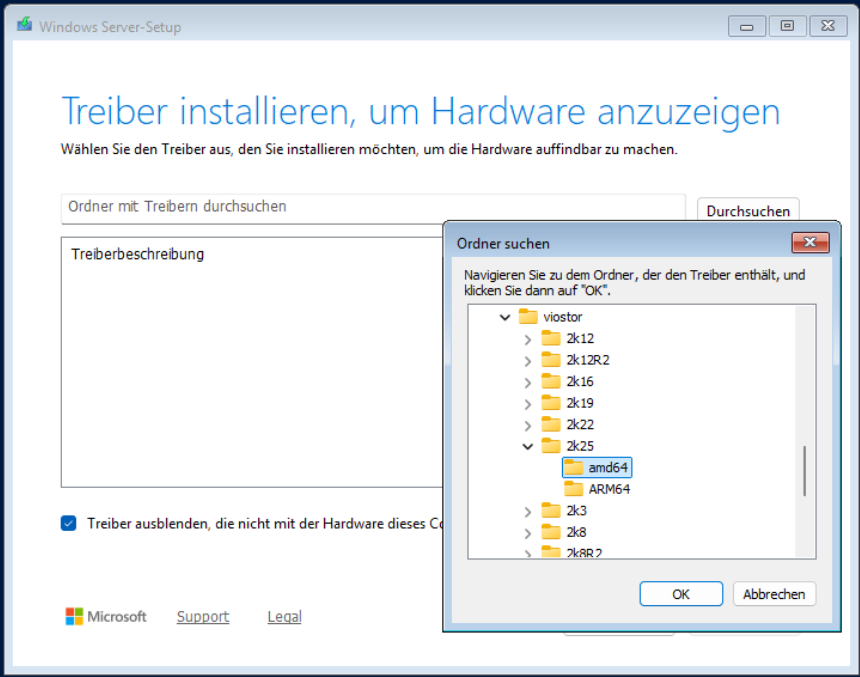Expand the 2k19 folder node
Screen dimensions: 860x677
528,403
